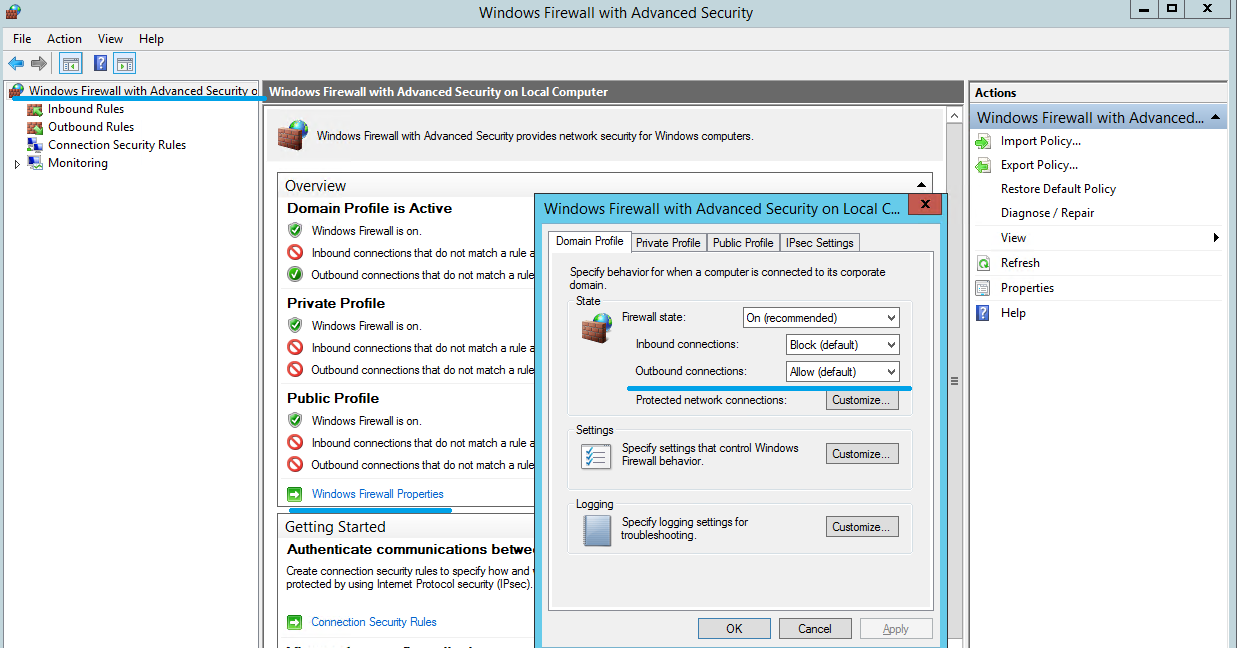The image size is (1237, 648).
Task: Customize Protected network connections
Action: tap(862, 400)
